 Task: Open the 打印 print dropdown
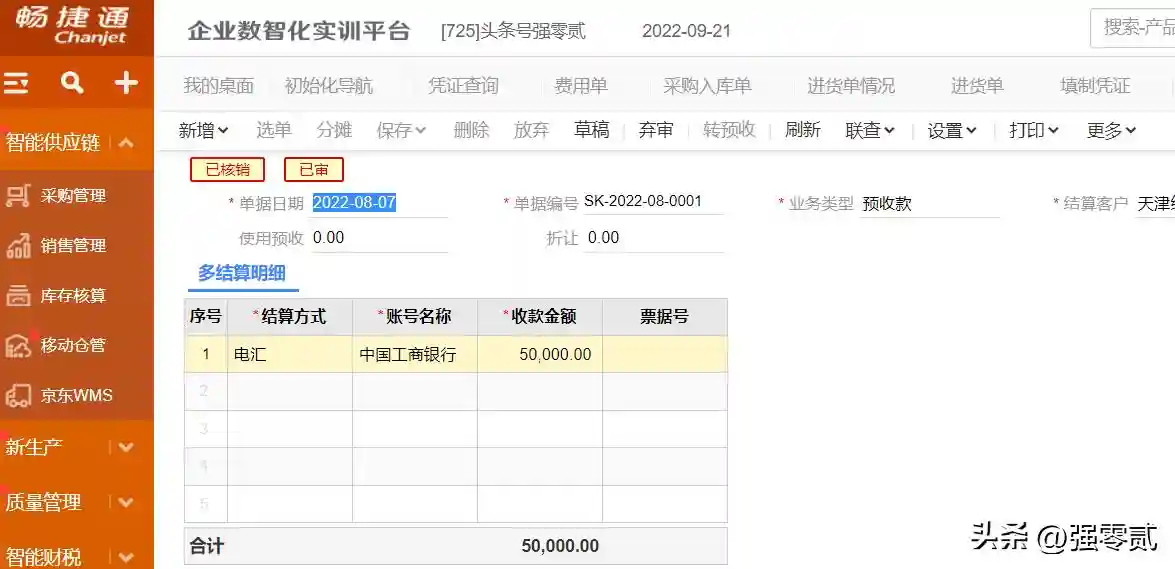(1033, 130)
